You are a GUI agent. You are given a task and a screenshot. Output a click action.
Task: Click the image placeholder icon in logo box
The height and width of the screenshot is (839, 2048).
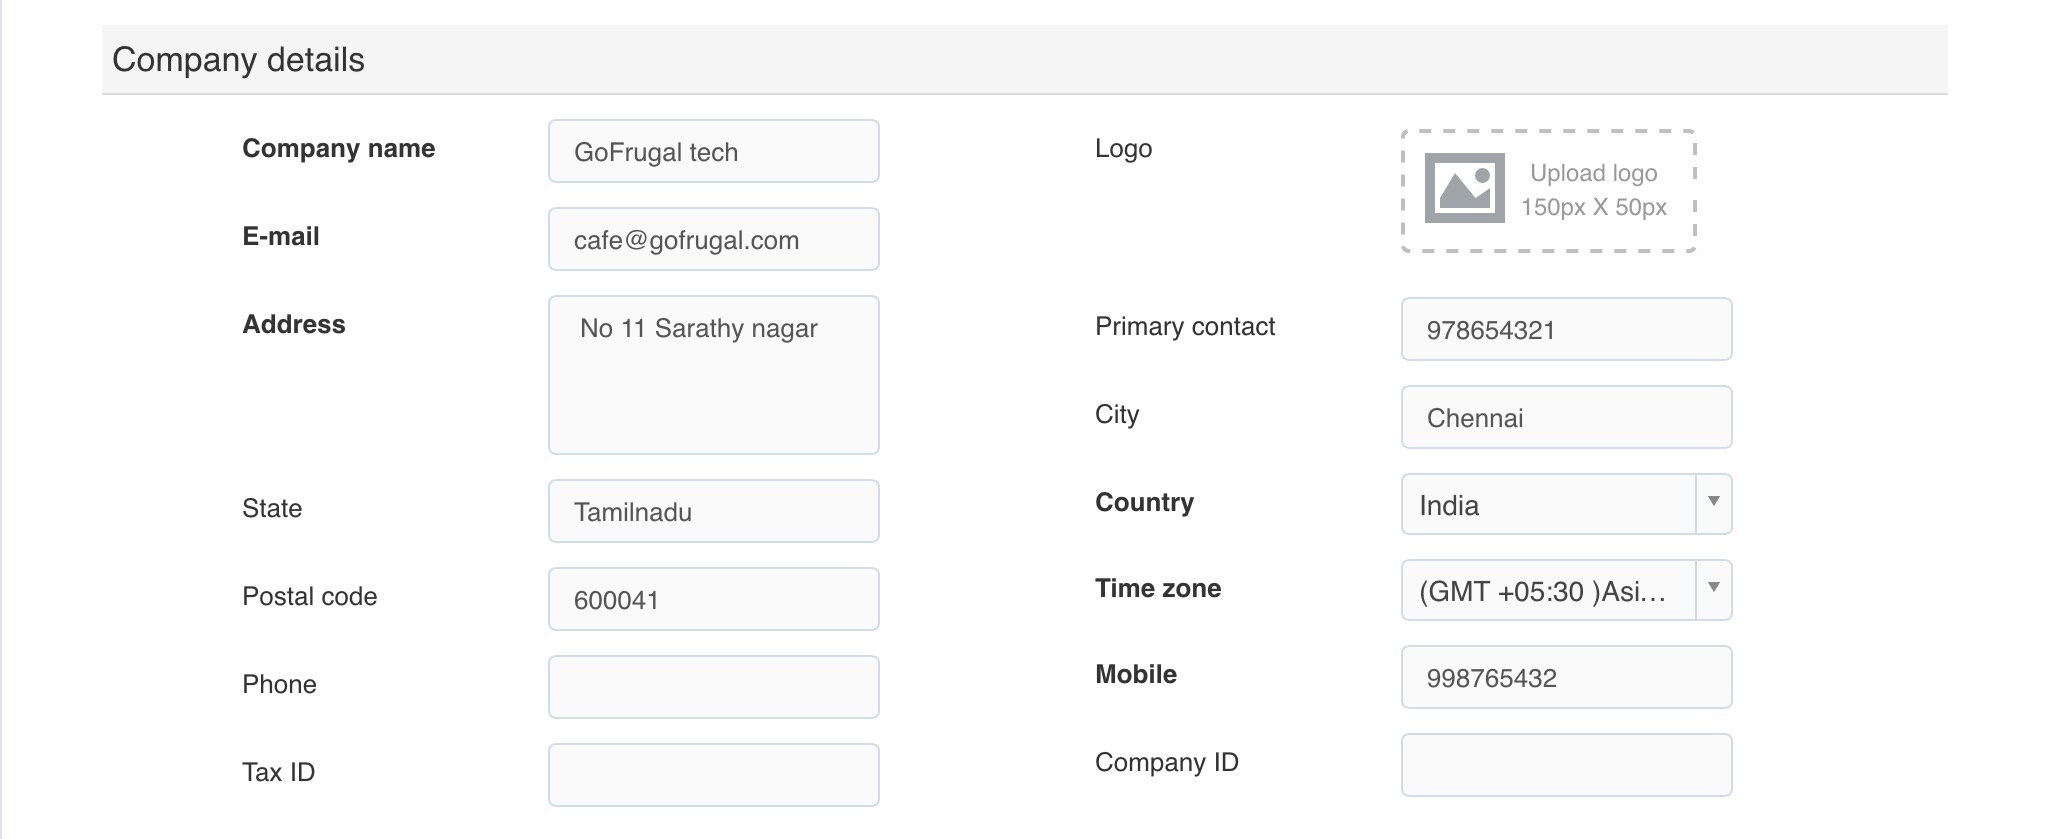(1464, 188)
